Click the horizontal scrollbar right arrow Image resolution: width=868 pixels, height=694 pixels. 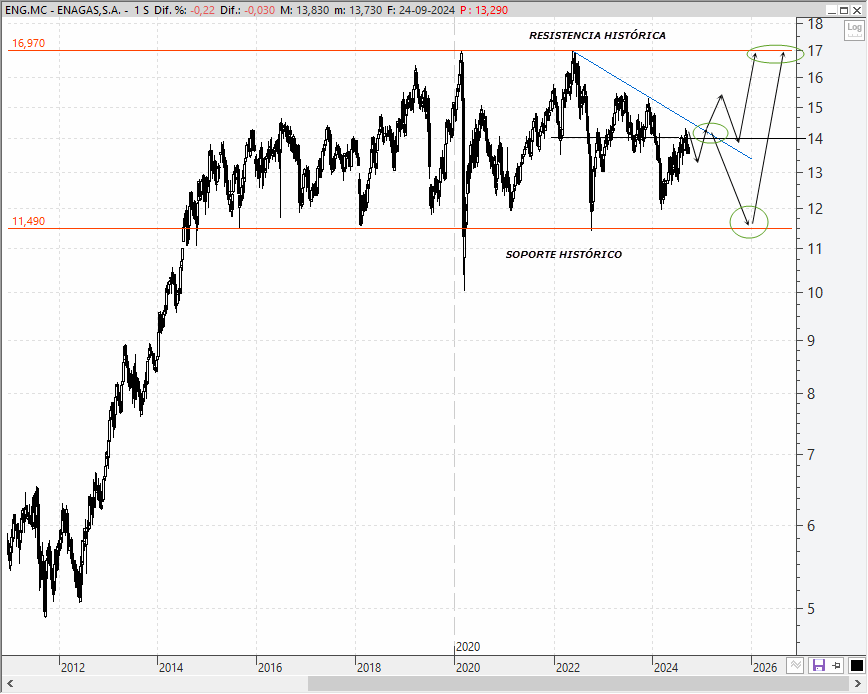click(x=858, y=683)
